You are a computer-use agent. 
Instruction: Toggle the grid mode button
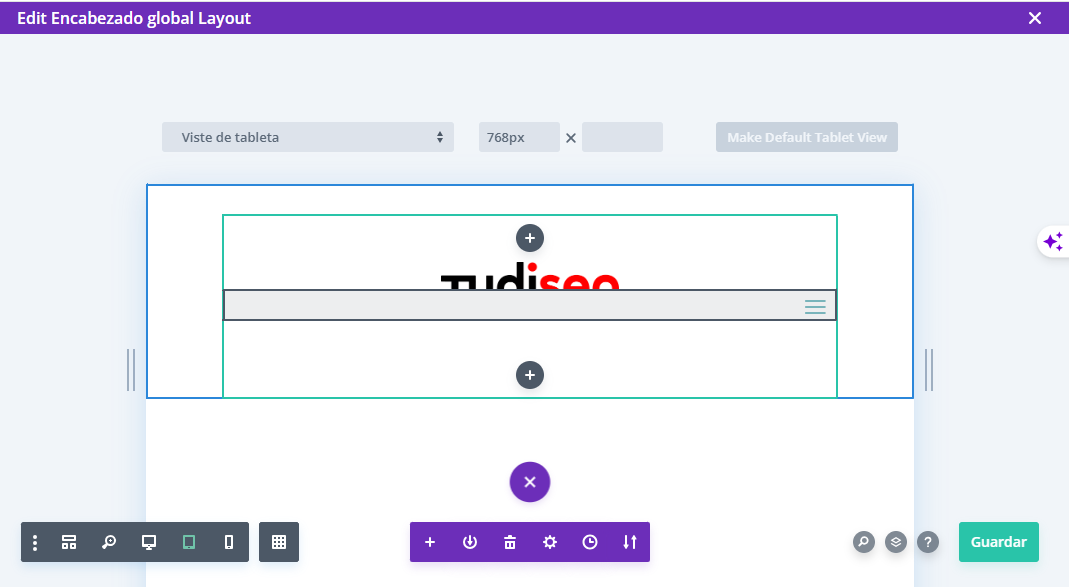pos(279,542)
